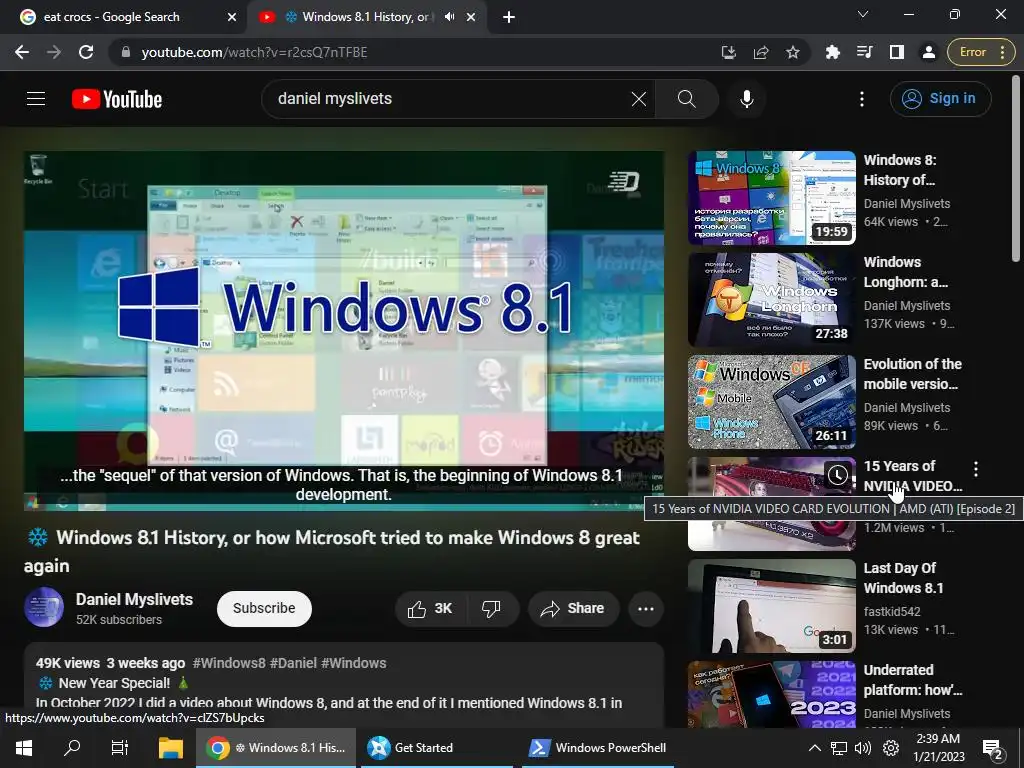This screenshot has height=768, width=1024.
Task: Open action menu for 15 Years of NVIDIA
Action: click(976, 469)
